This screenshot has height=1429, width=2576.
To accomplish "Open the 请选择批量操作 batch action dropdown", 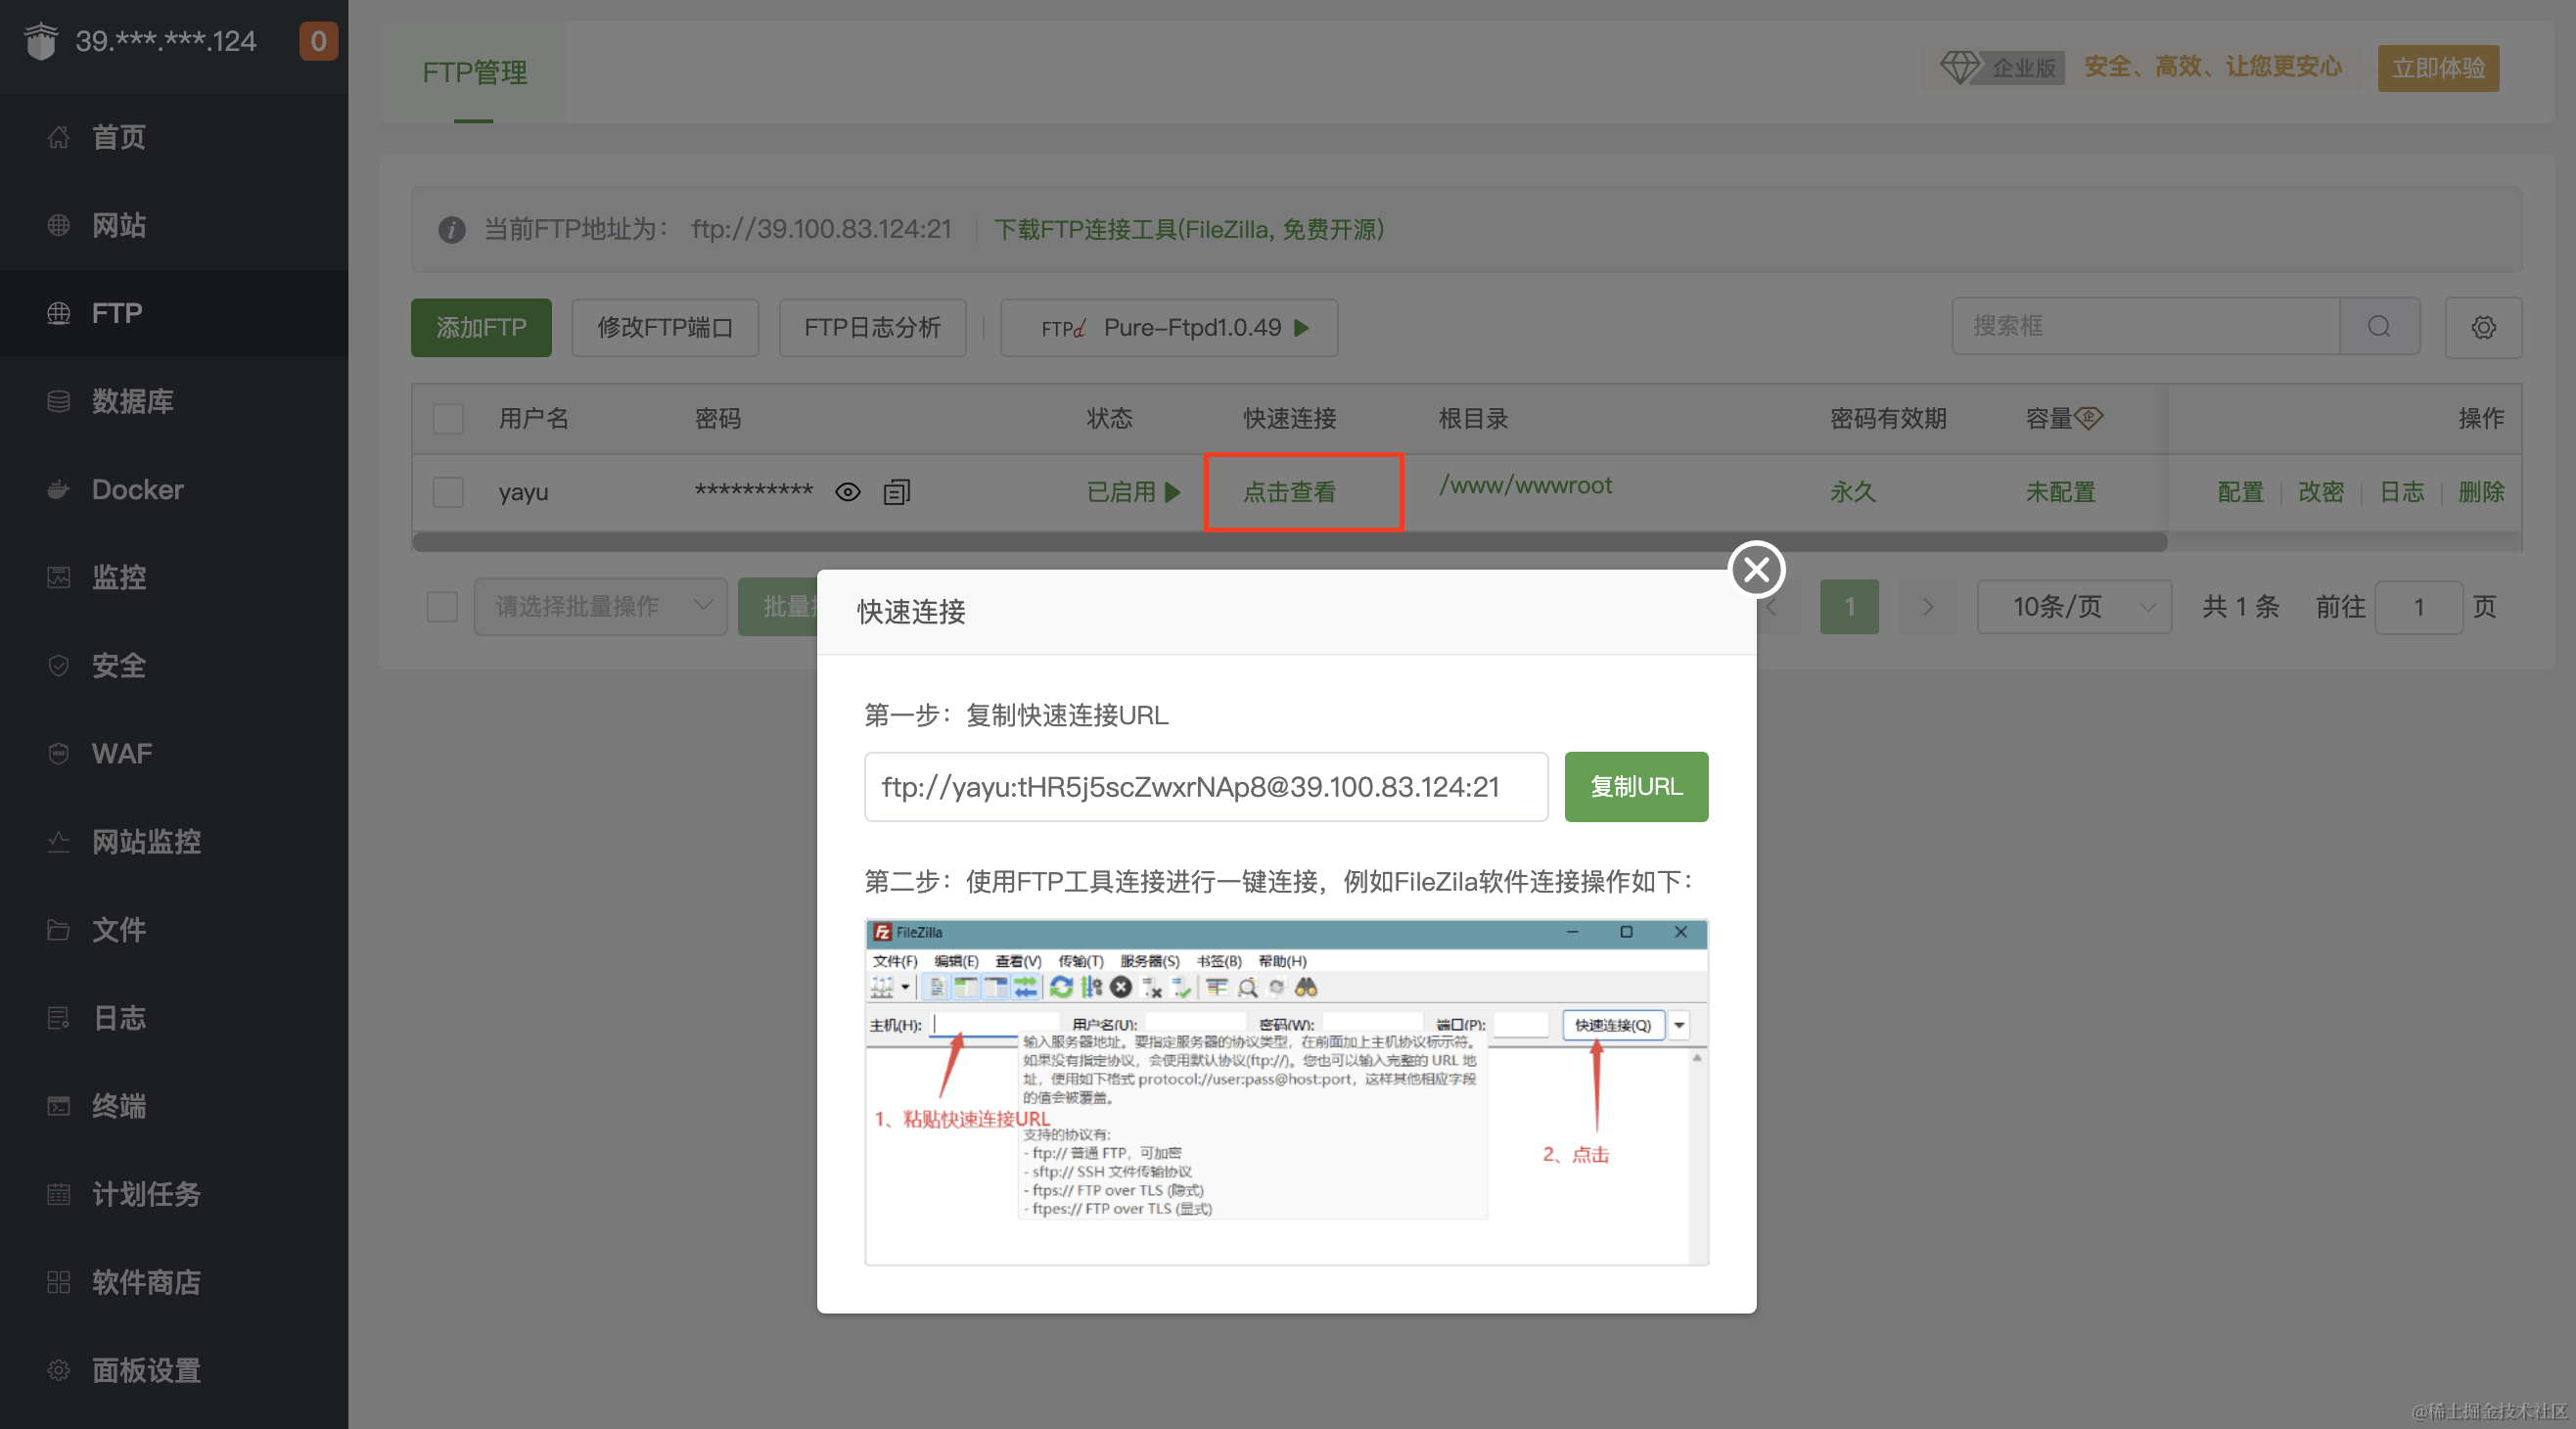I will (x=600, y=606).
